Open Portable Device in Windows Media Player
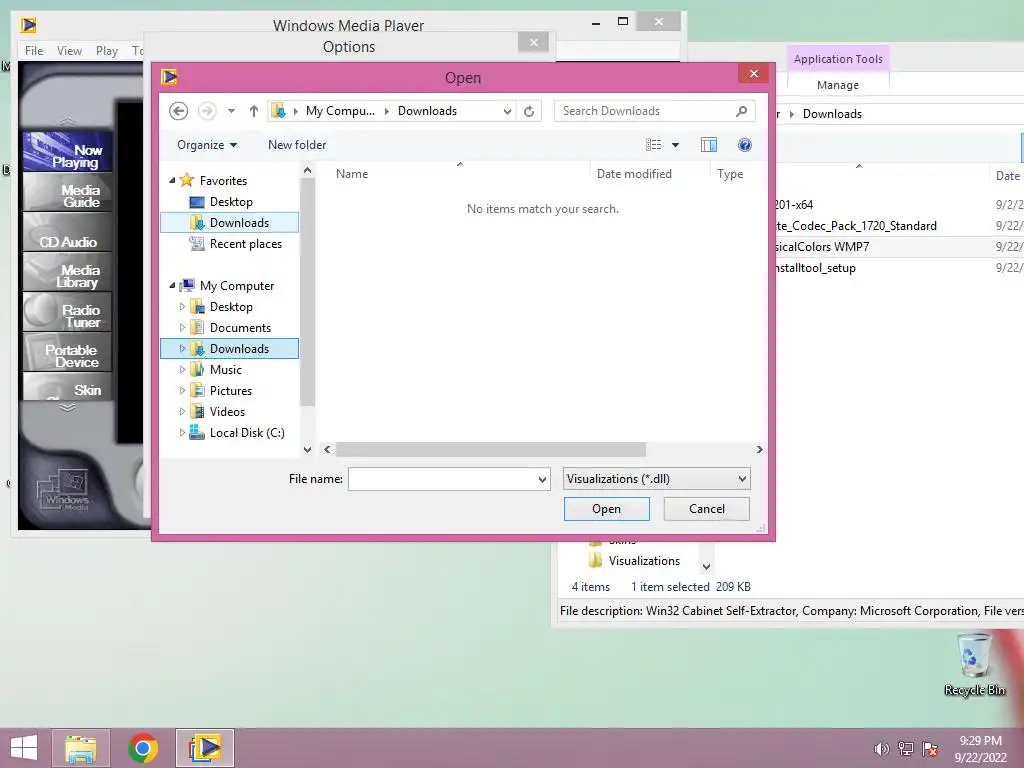 [x=67, y=353]
